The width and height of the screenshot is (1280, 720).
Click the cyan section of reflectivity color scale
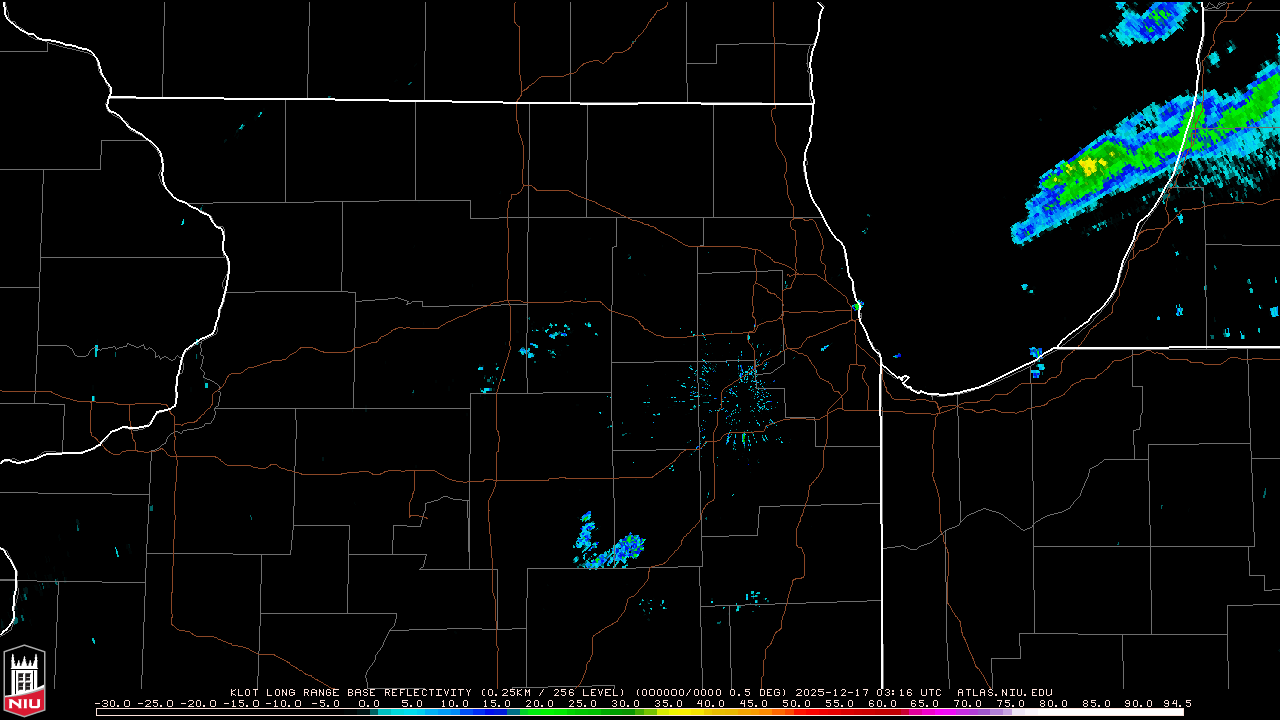coord(420,712)
